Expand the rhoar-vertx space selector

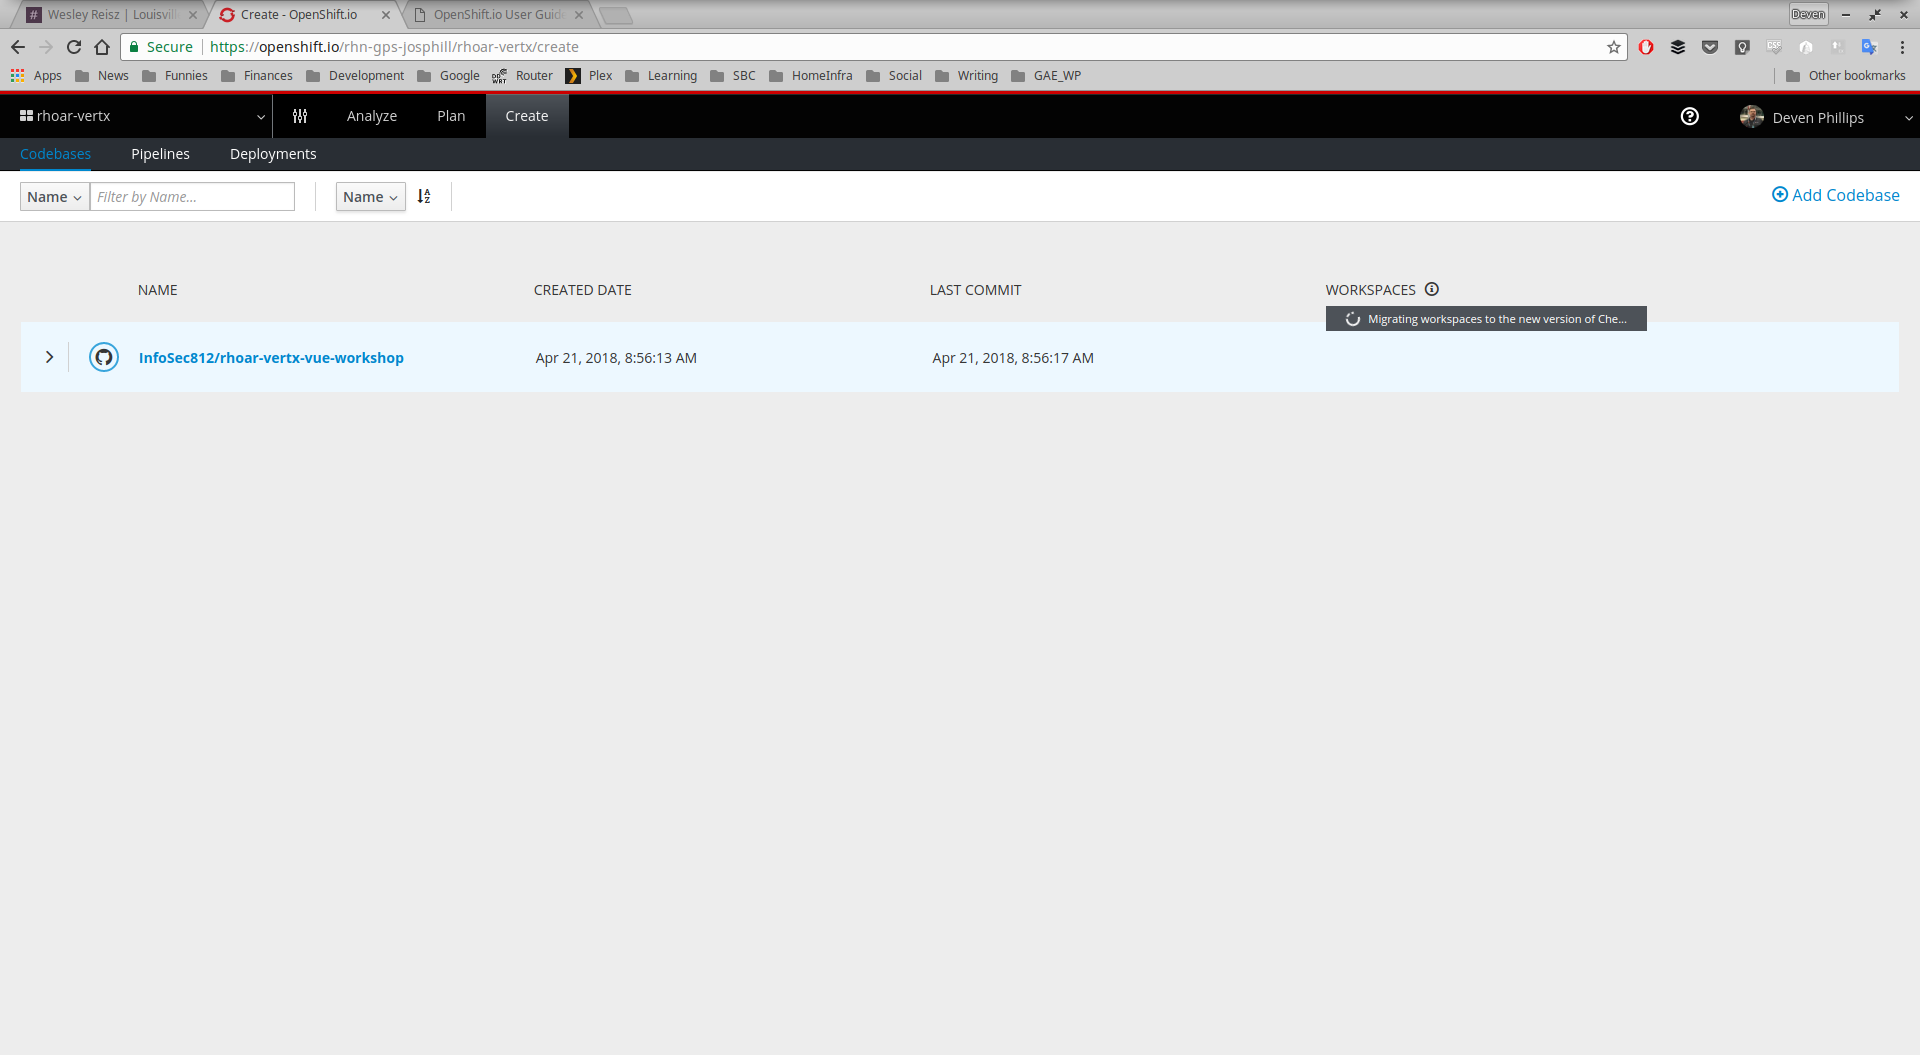(142, 116)
